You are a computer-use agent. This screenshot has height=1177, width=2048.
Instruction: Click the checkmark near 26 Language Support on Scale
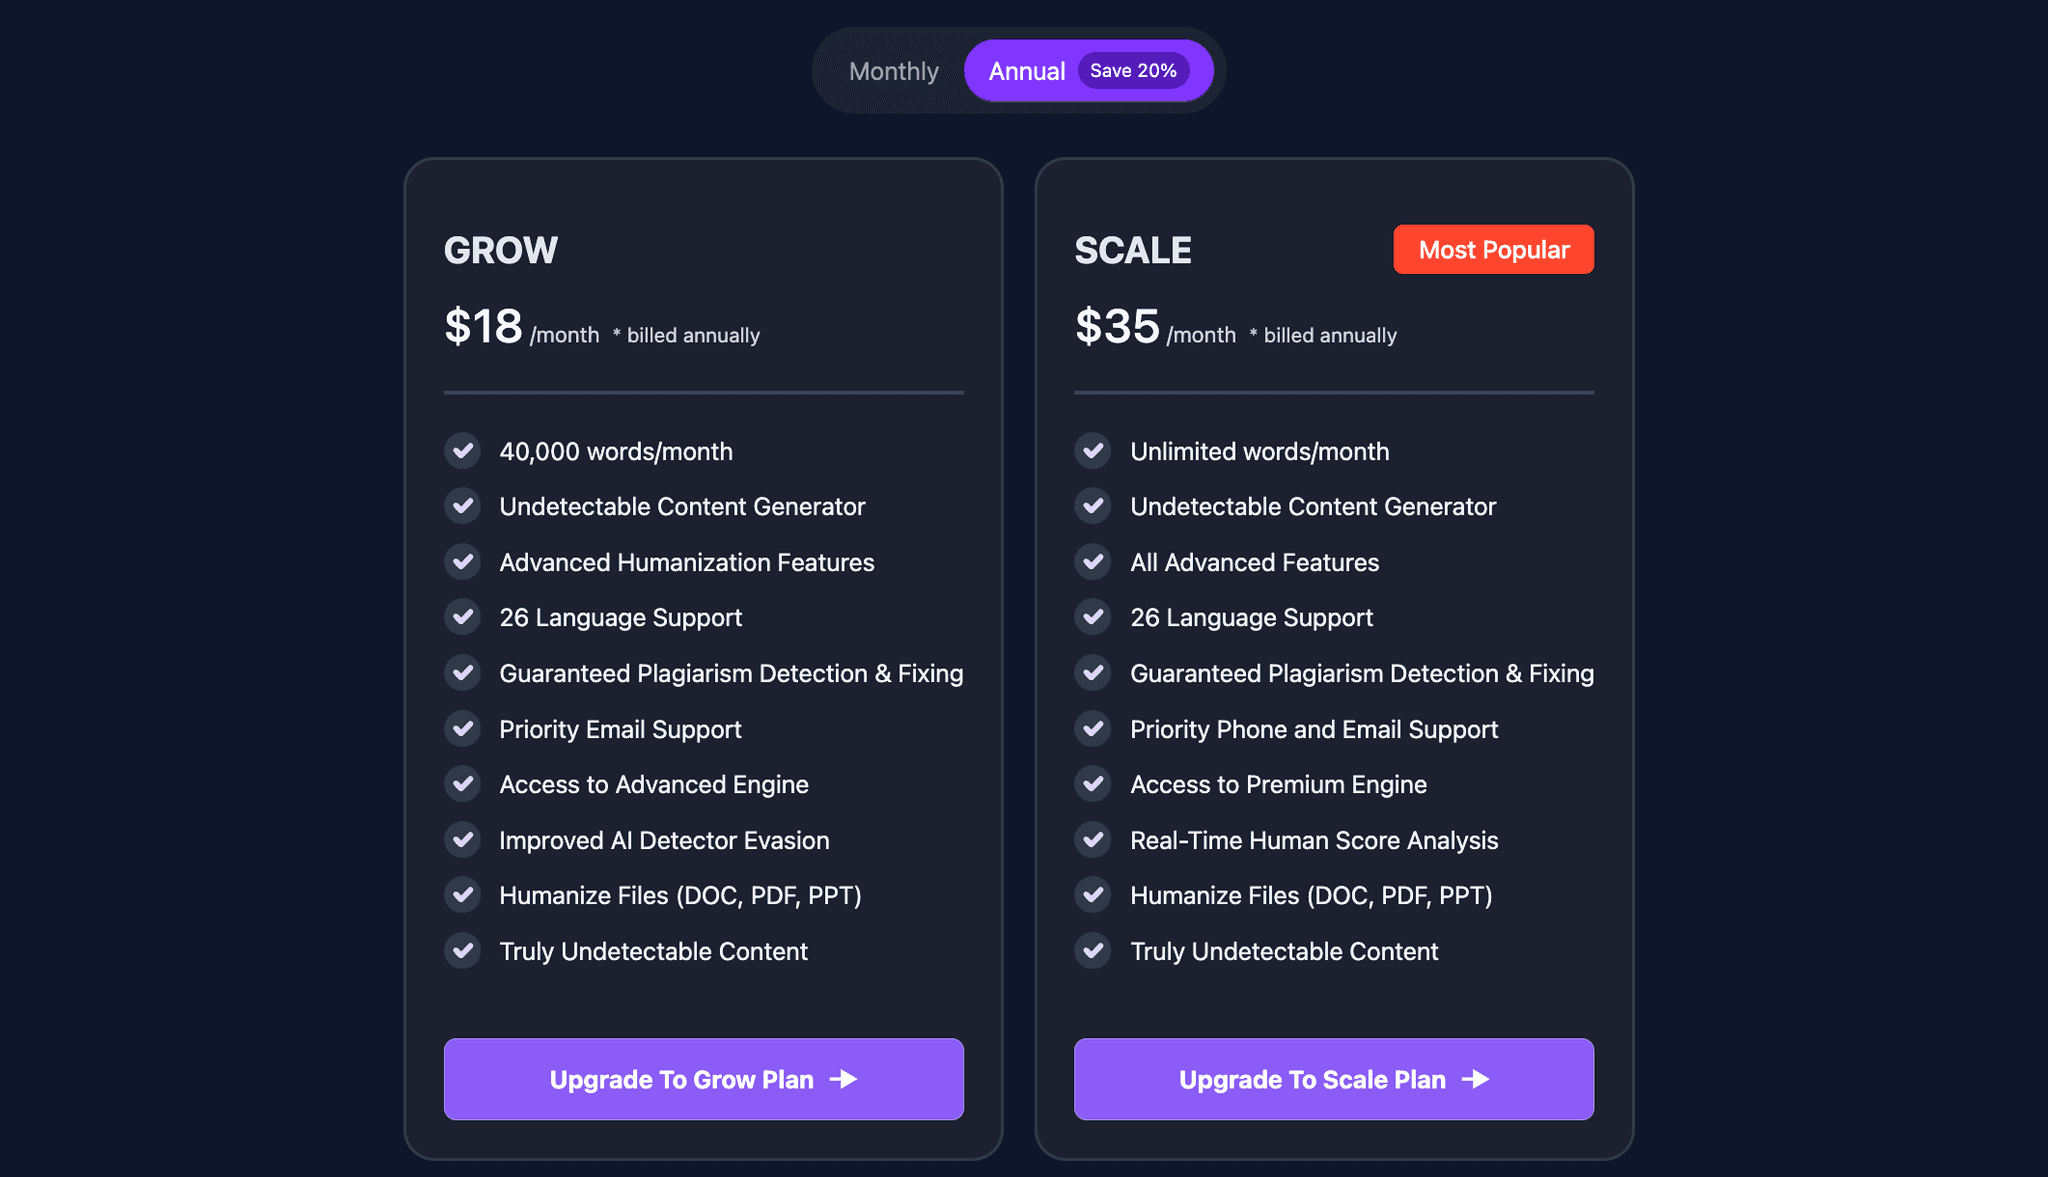(x=1092, y=617)
